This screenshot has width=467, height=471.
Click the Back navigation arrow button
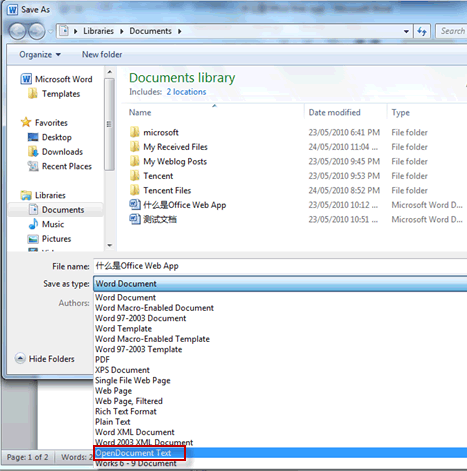point(17,31)
